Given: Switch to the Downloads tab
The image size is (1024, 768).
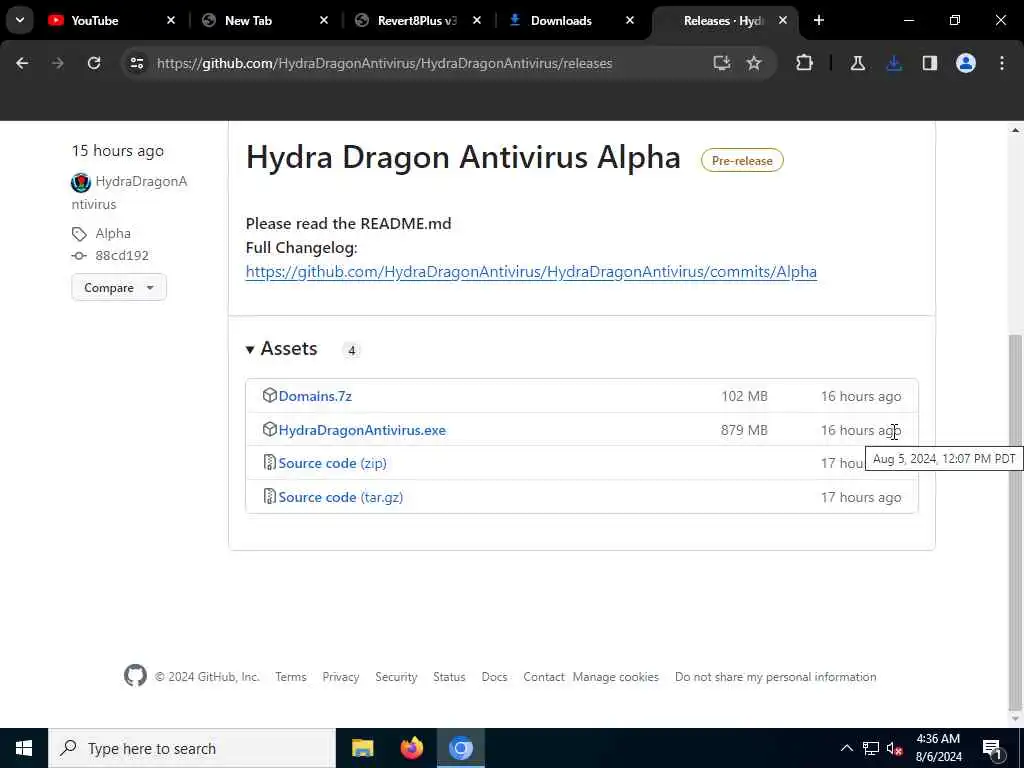Looking at the screenshot, I should click(570, 20).
